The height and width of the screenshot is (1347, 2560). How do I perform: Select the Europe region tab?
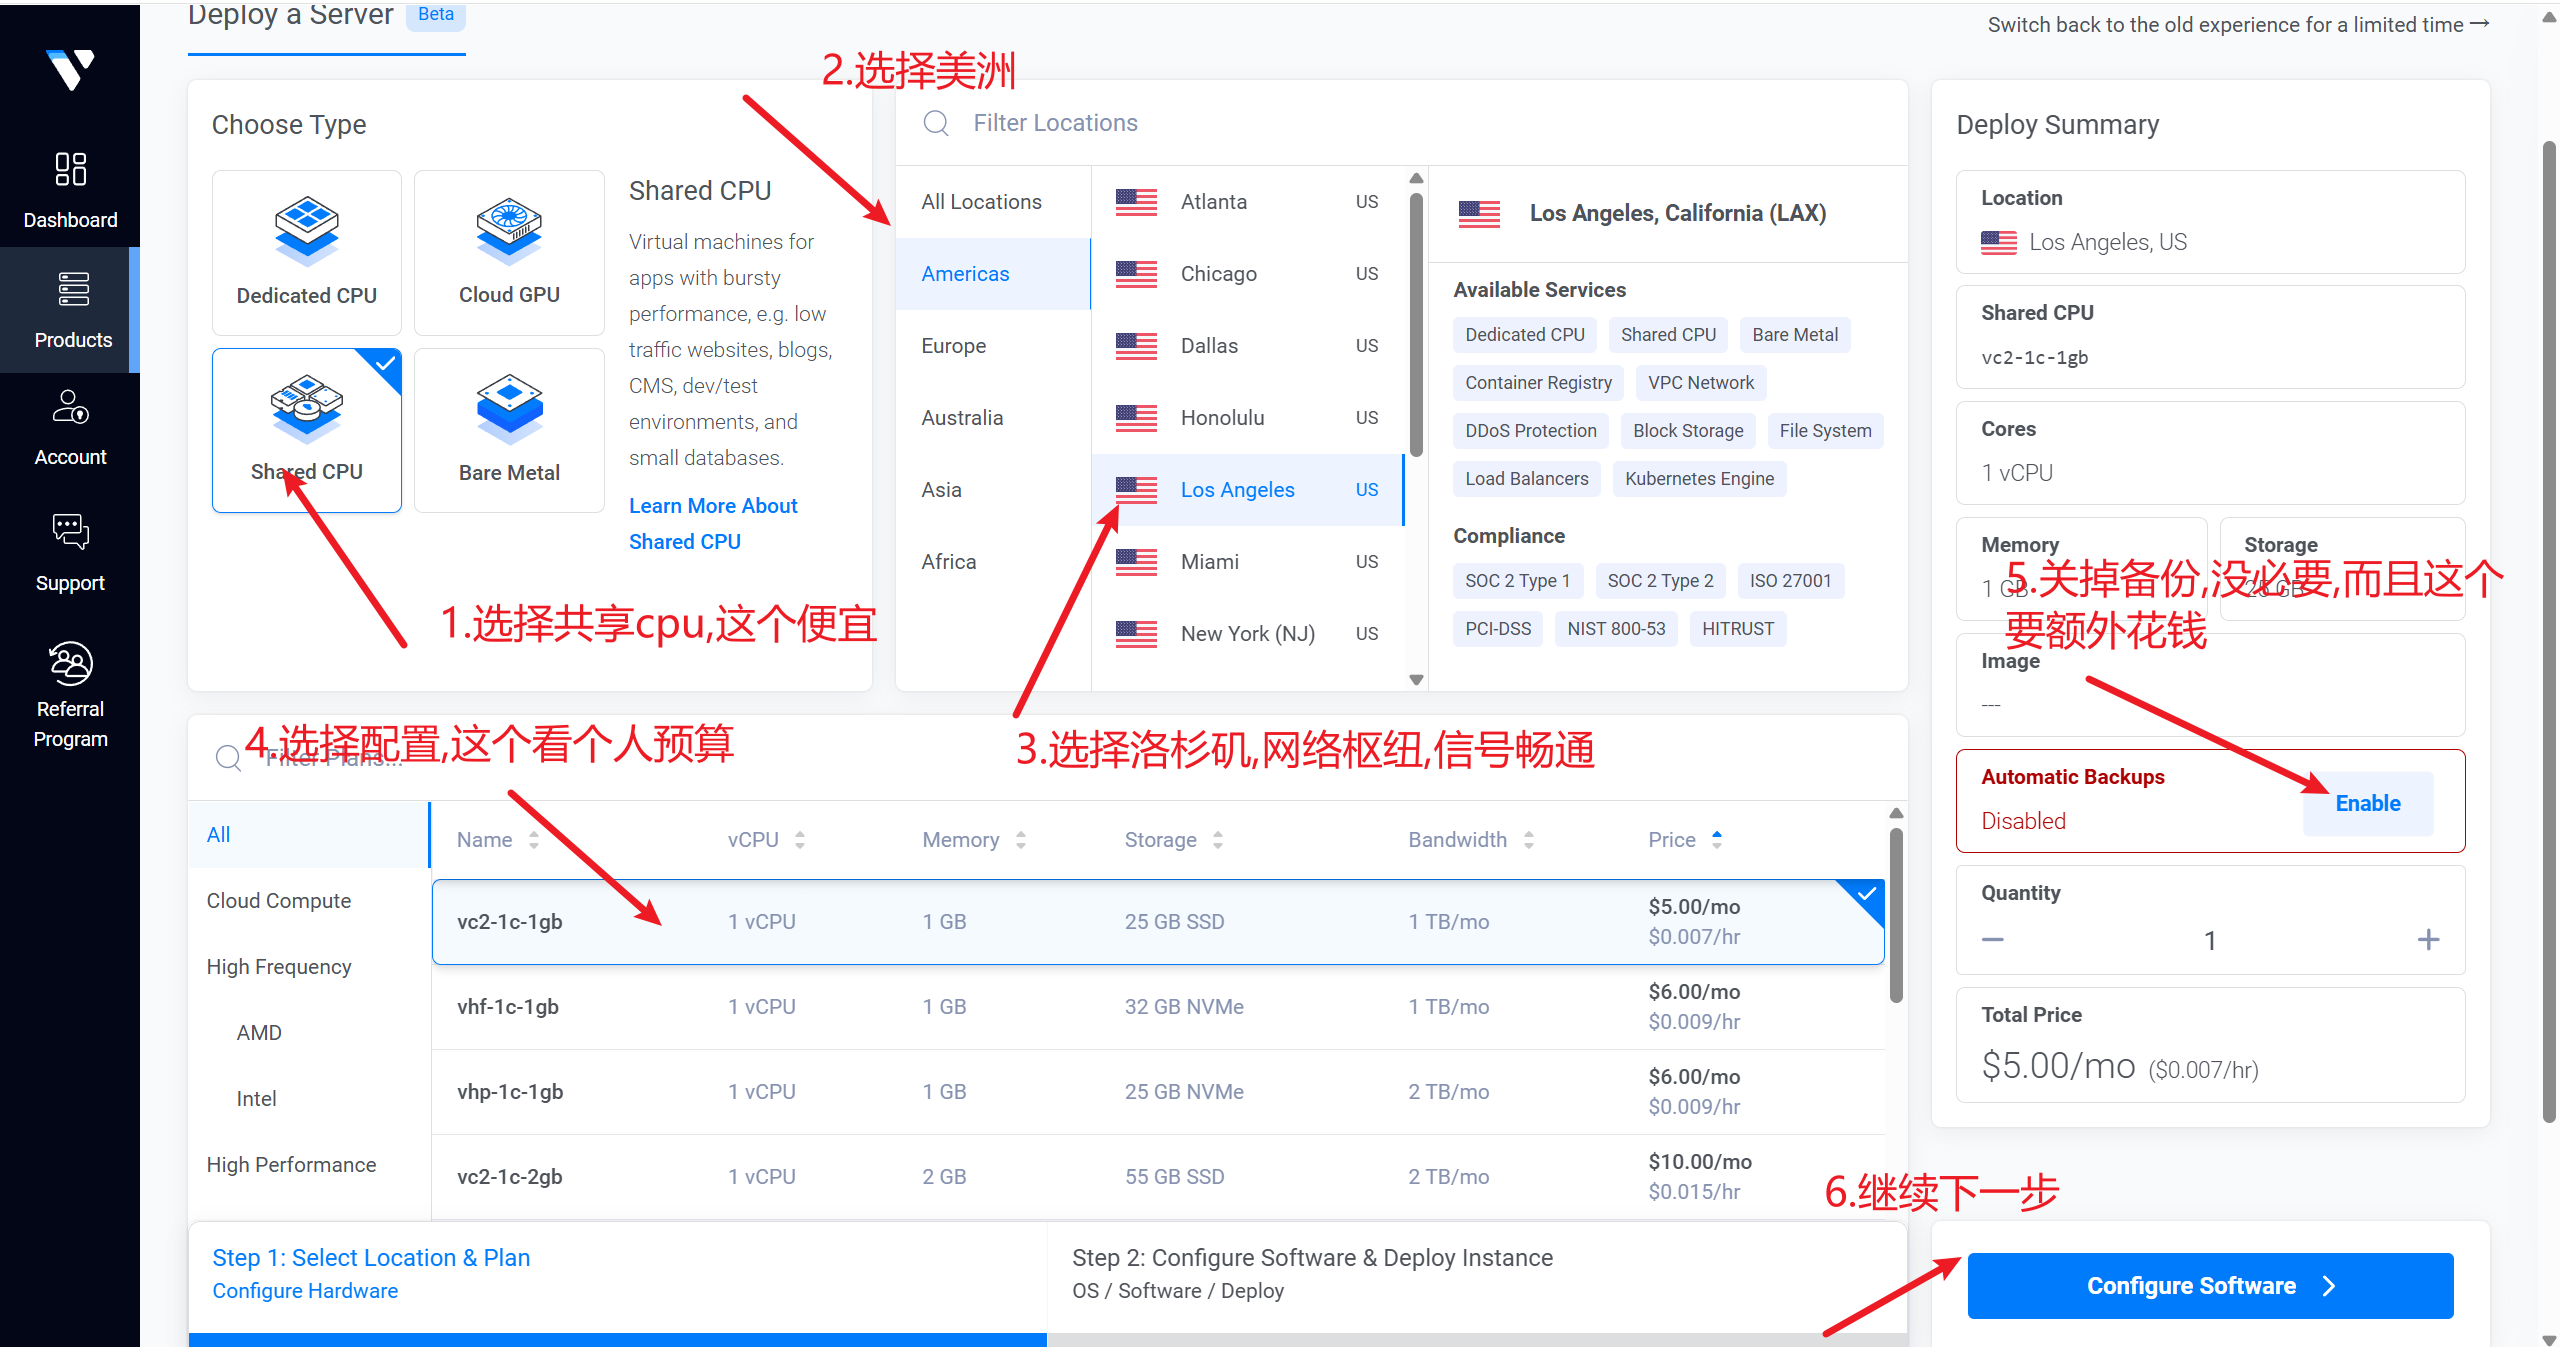(993, 346)
